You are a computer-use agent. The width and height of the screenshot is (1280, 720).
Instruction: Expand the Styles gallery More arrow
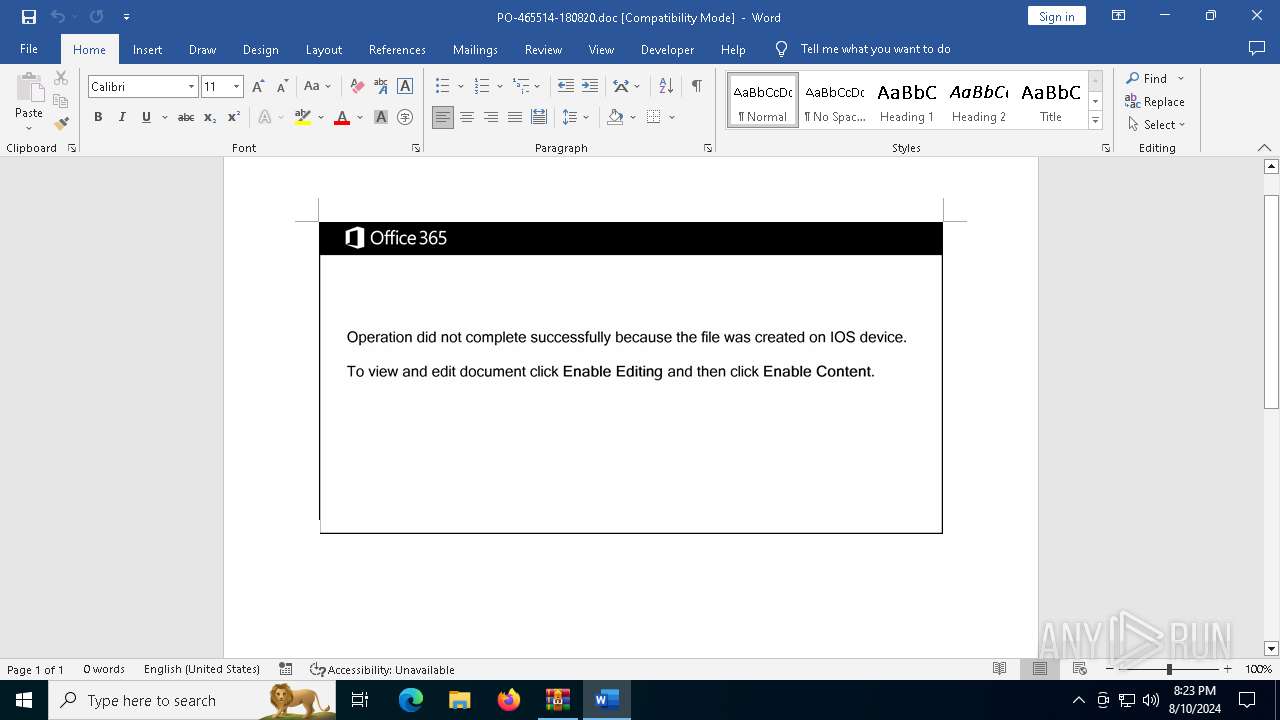(1095, 120)
